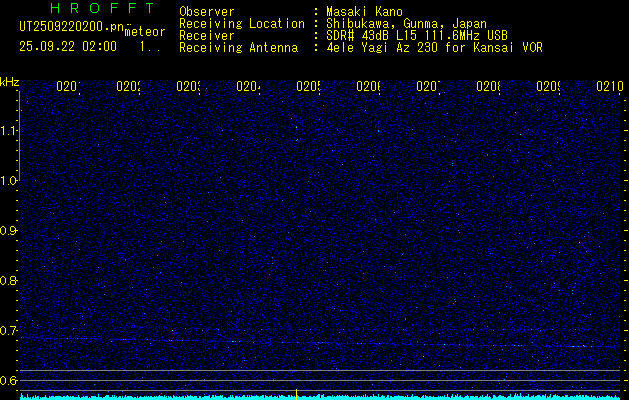Click the yellow spike in the power graph

[297, 392]
